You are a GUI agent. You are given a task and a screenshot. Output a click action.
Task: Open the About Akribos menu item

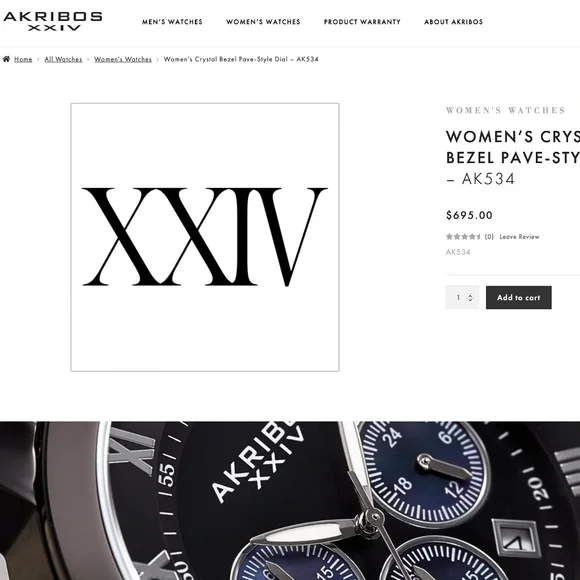click(x=453, y=22)
